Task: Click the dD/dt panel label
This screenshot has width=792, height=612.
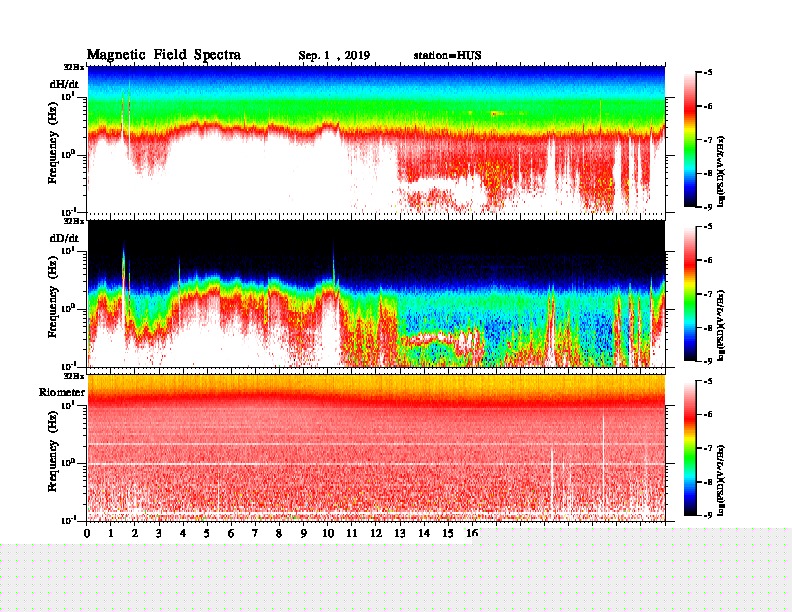Action: (x=64, y=238)
